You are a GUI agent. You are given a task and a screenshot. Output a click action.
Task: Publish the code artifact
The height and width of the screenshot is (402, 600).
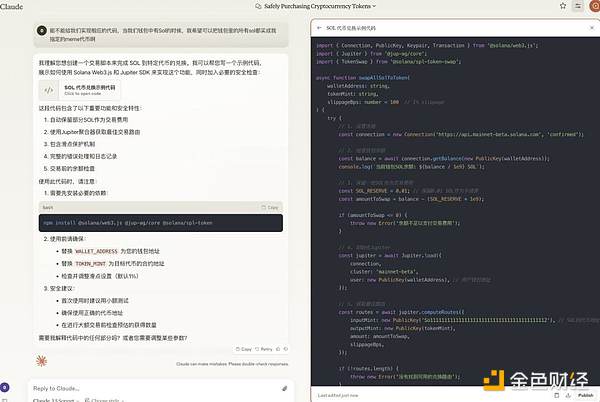(x=585, y=395)
